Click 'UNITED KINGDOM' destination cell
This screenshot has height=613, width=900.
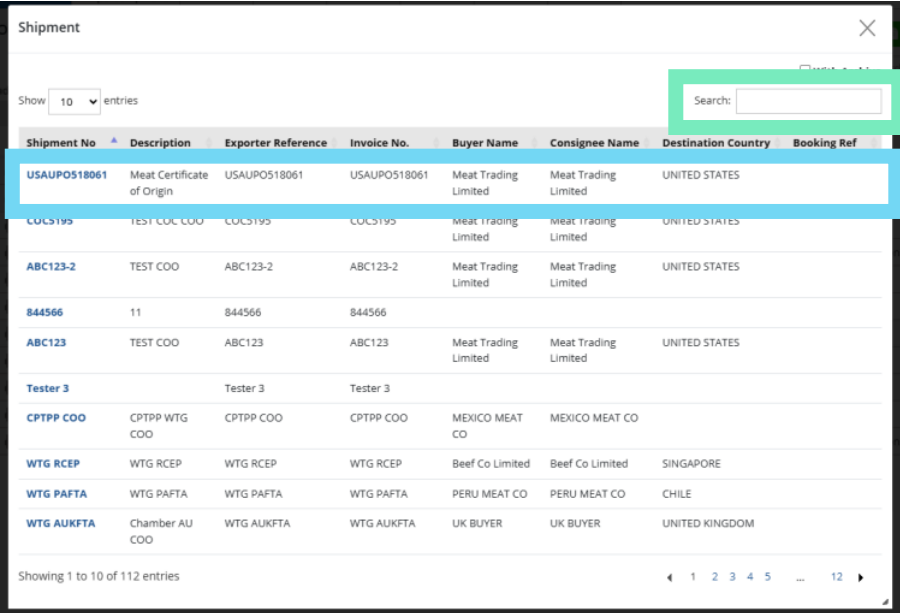(x=708, y=523)
